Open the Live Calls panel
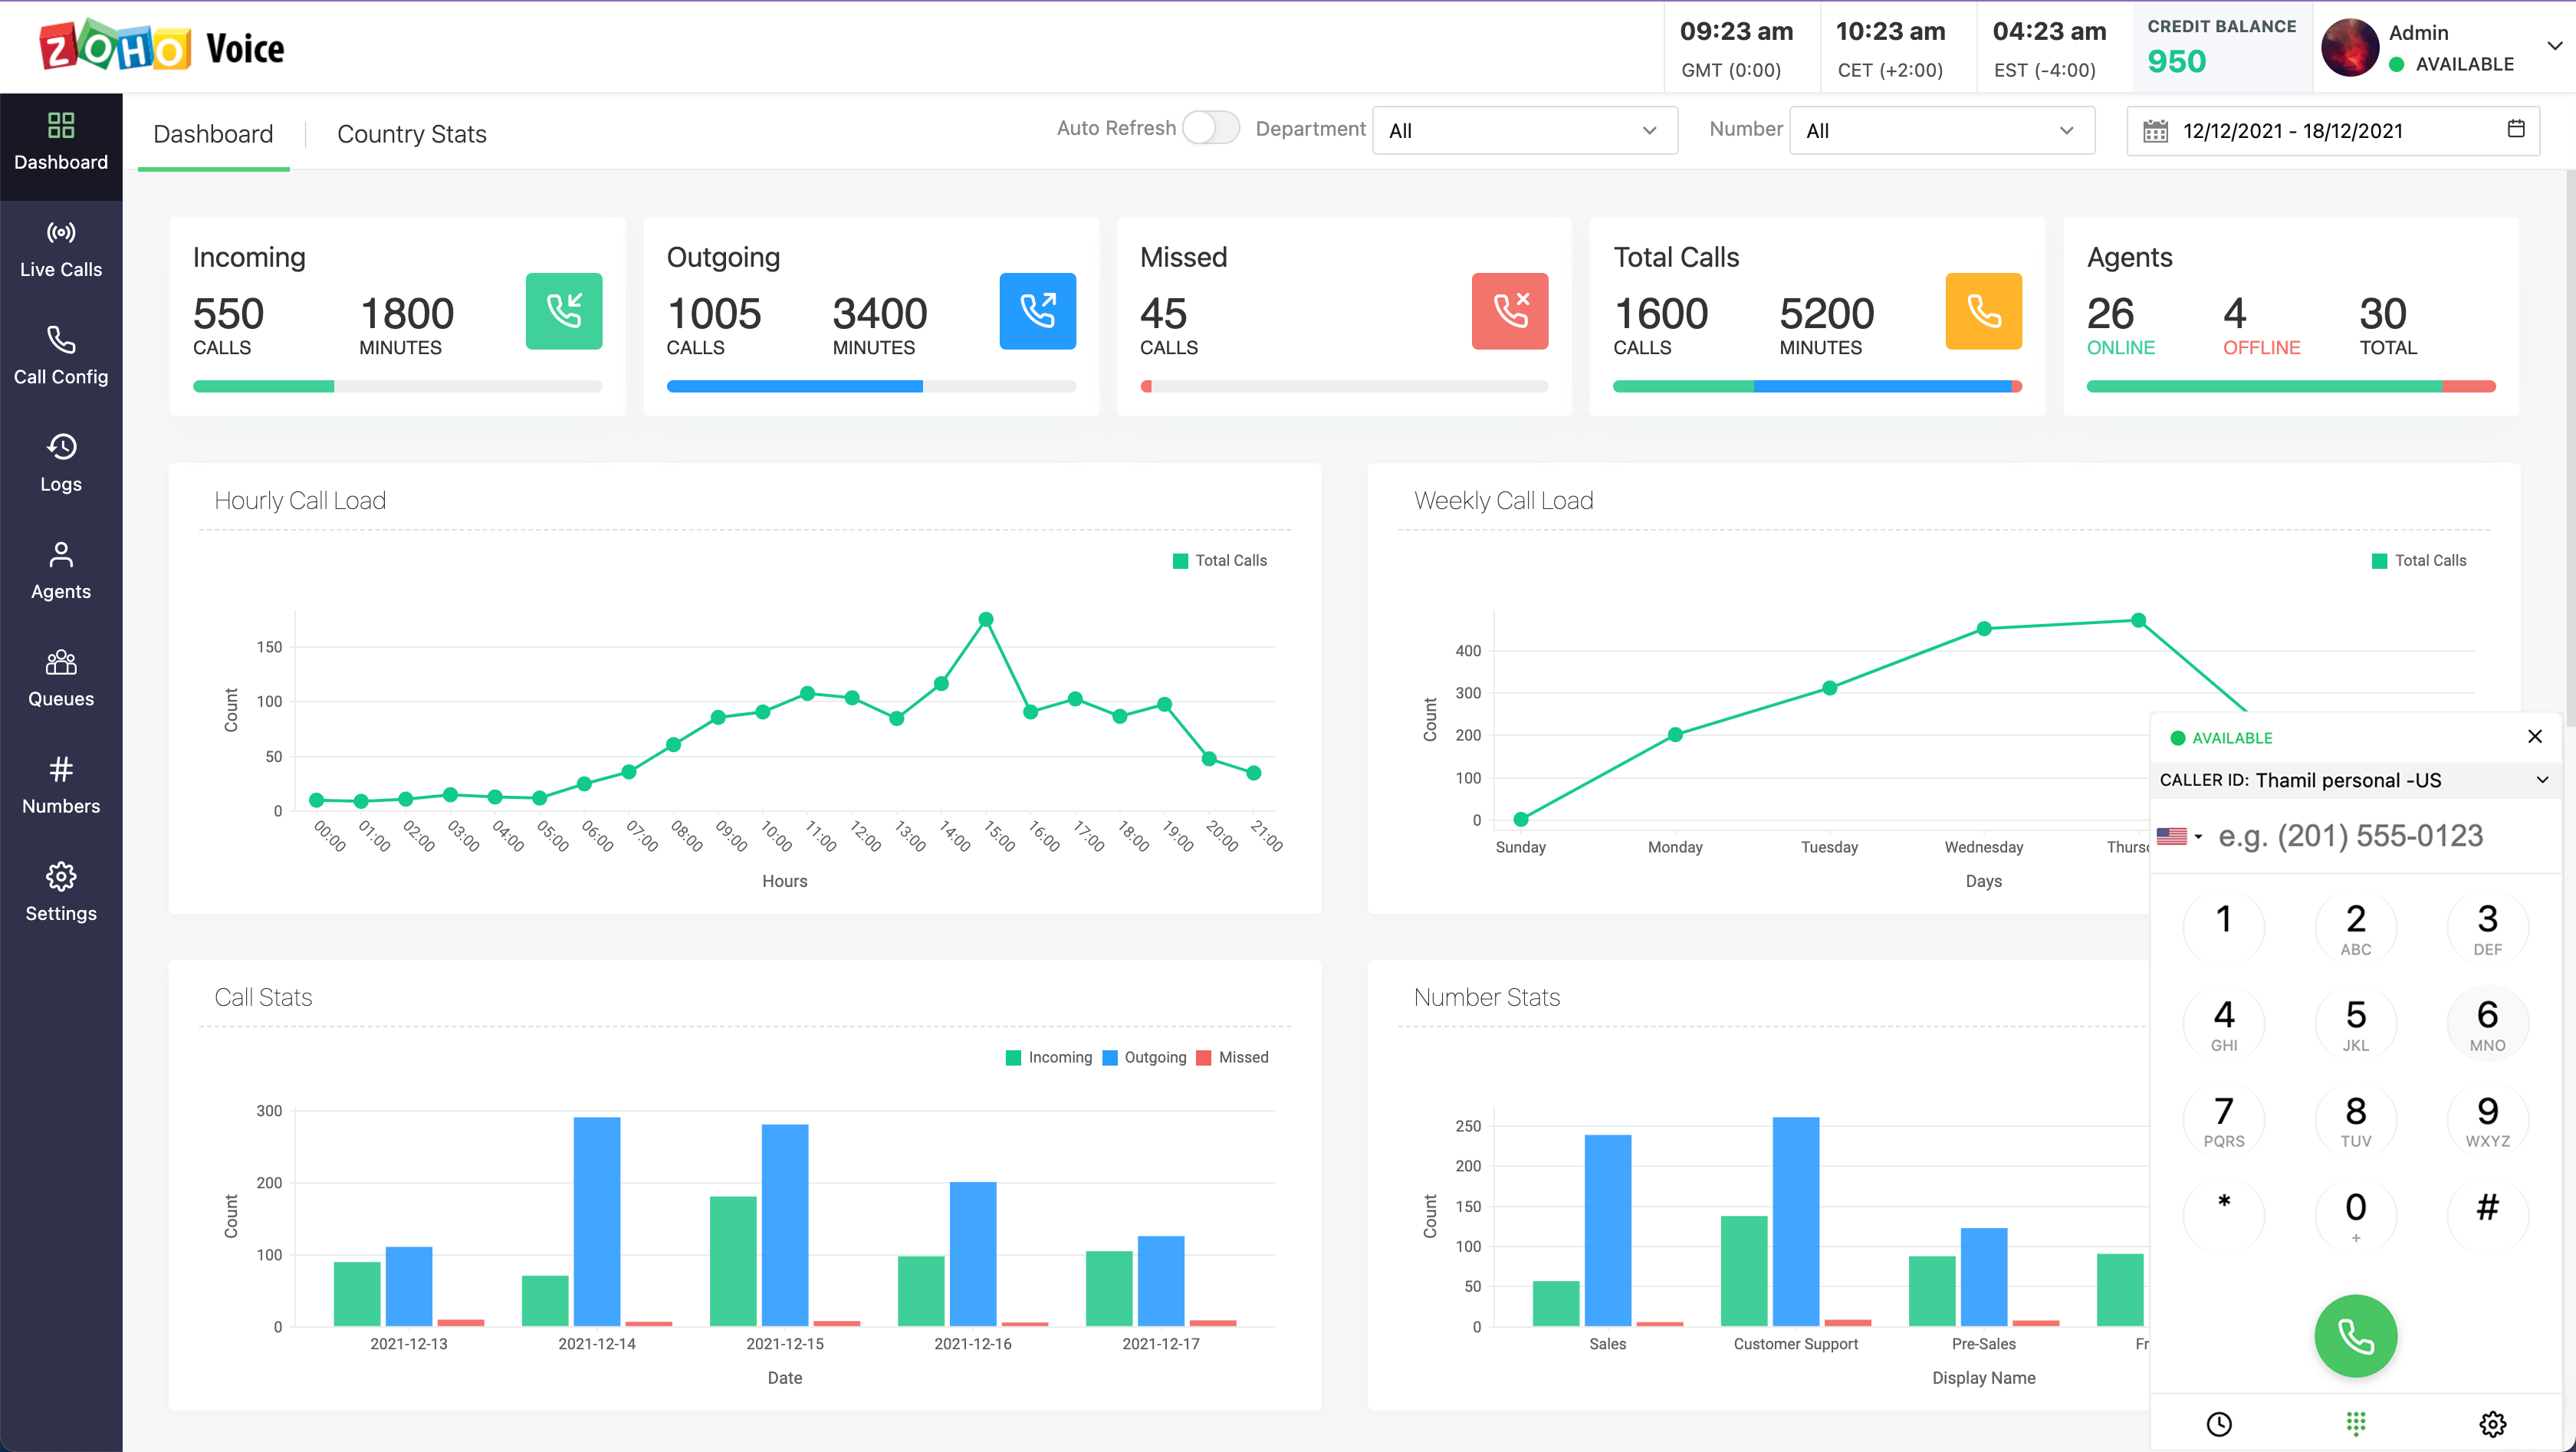2576x1452 pixels. coord(61,248)
